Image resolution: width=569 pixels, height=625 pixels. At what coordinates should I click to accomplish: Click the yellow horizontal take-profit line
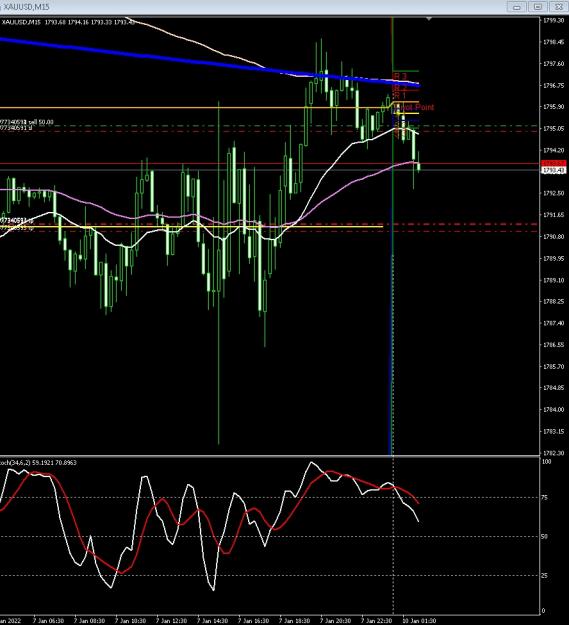191,227
